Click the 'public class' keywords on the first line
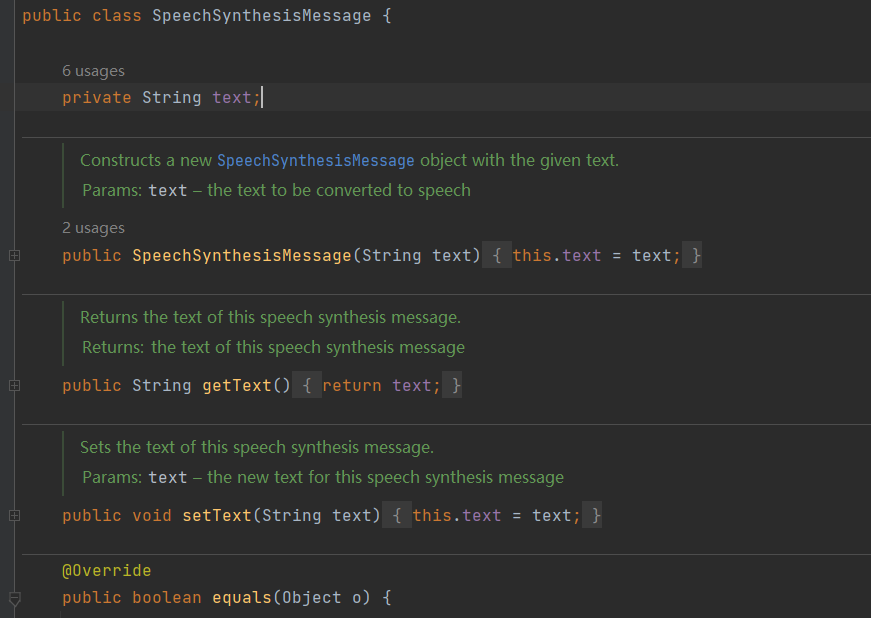871x618 pixels. 82,16
